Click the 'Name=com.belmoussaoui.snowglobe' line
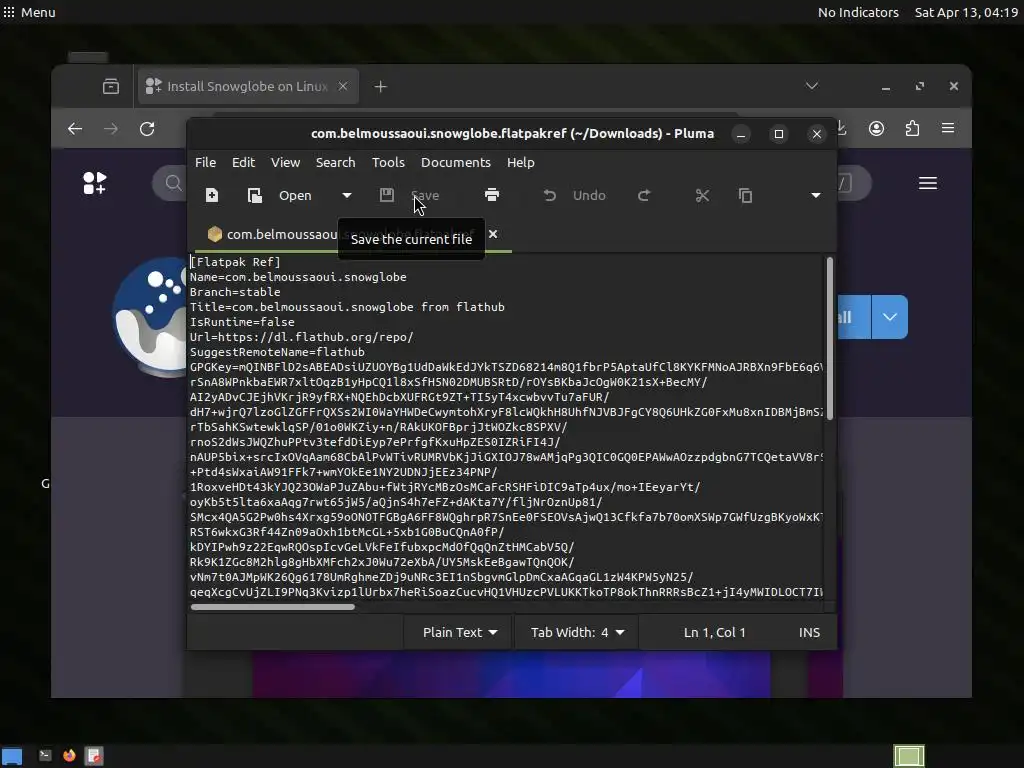 click(298, 277)
